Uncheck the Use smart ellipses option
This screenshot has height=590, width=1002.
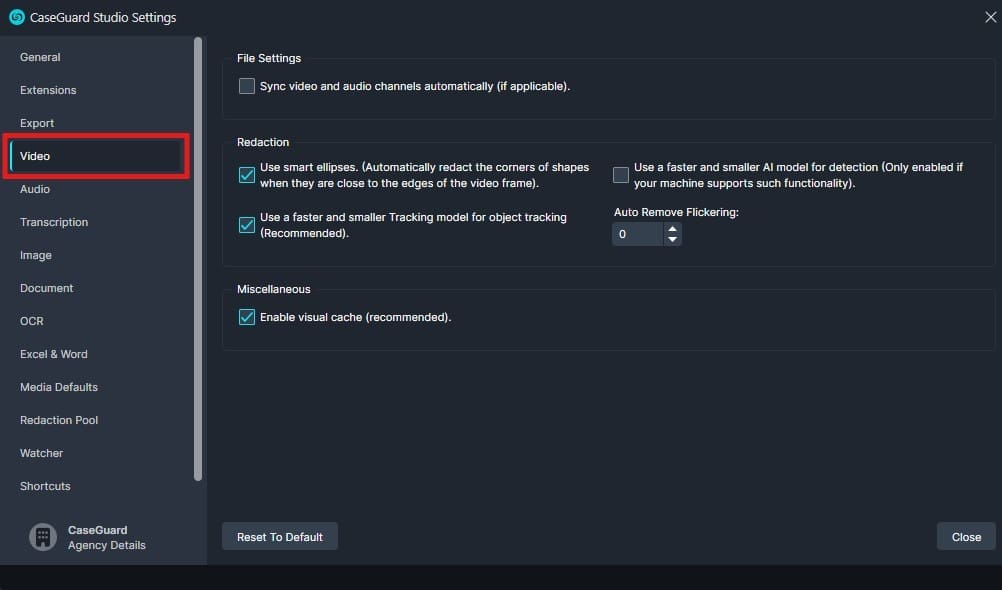(247, 176)
